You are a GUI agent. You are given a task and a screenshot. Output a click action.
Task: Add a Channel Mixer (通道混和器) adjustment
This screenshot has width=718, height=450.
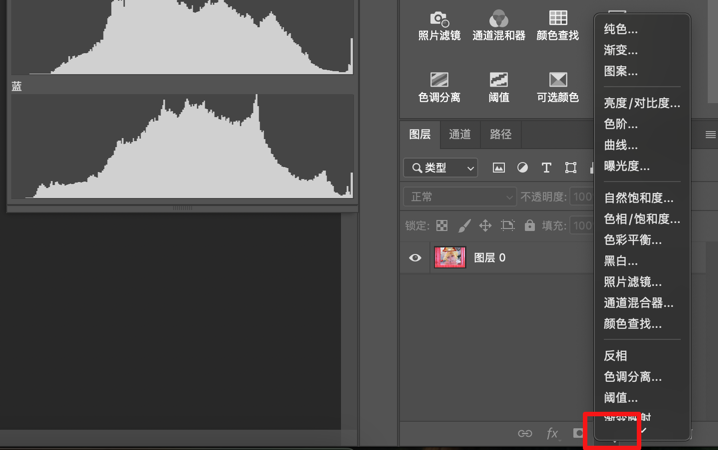tap(498, 20)
